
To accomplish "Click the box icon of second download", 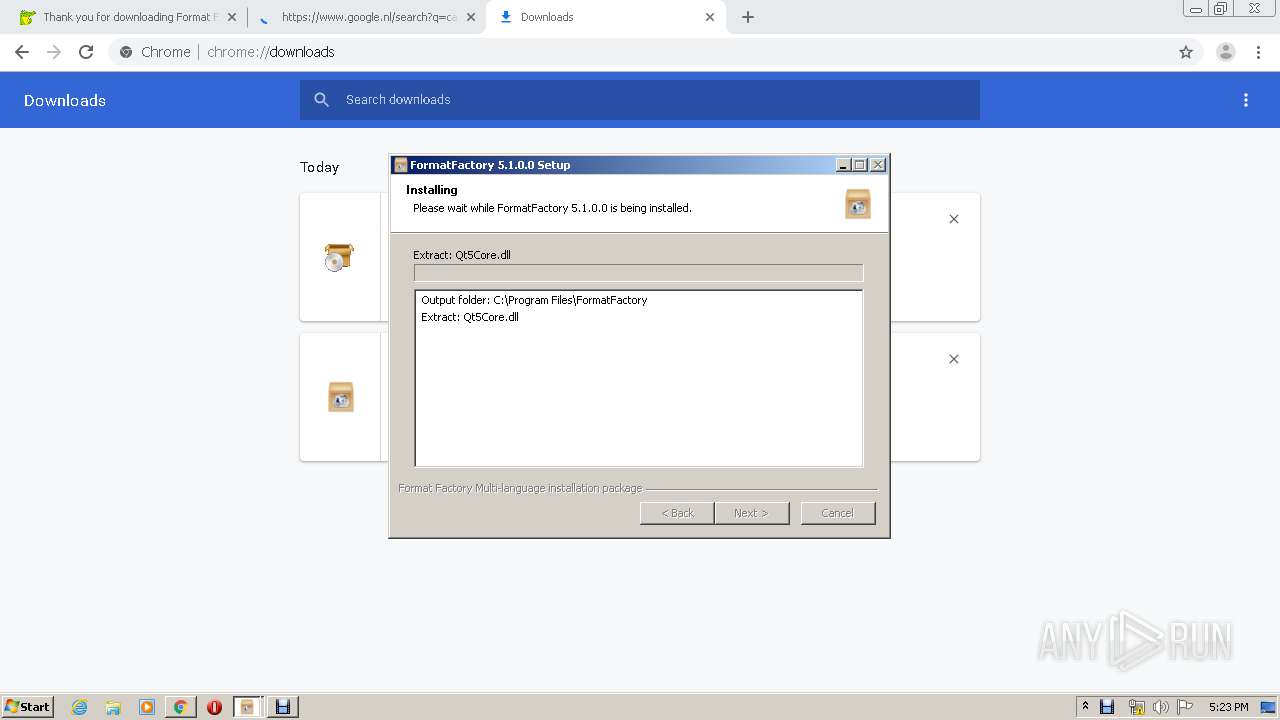I will point(340,397).
